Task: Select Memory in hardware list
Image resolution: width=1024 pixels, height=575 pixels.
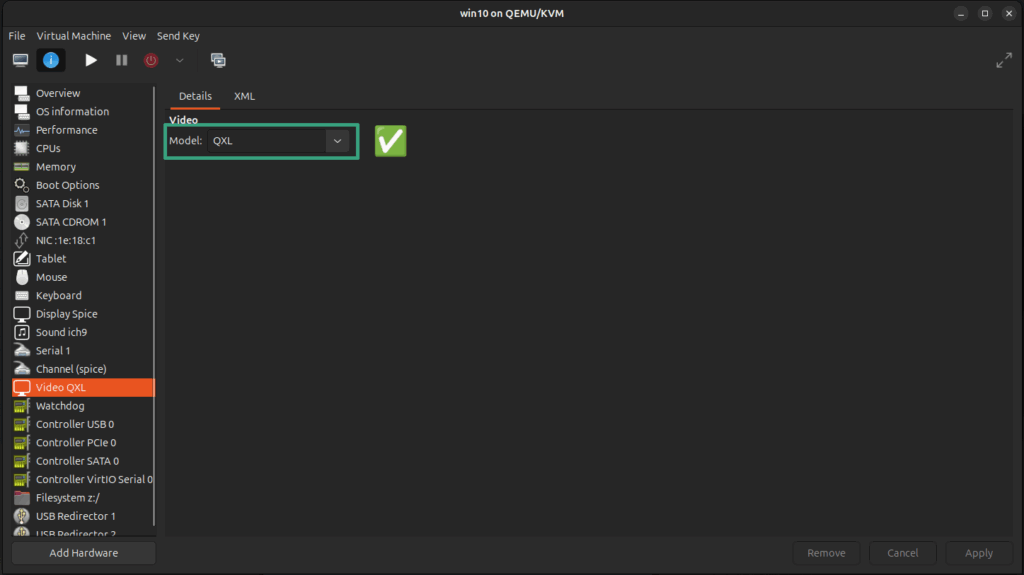Action: pyautogui.click(x=83, y=167)
